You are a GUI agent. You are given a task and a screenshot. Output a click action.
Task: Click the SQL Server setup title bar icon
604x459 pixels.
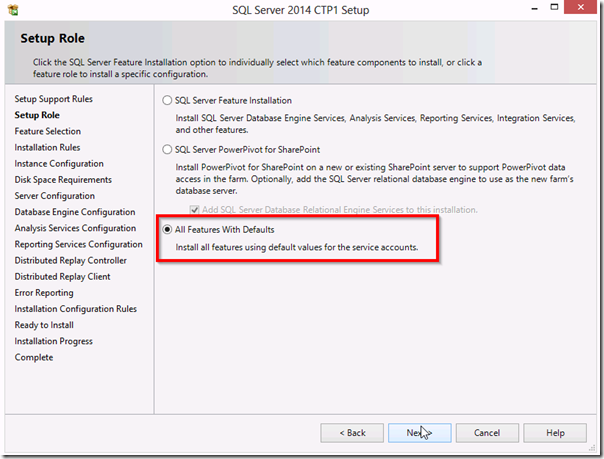click(13, 10)
